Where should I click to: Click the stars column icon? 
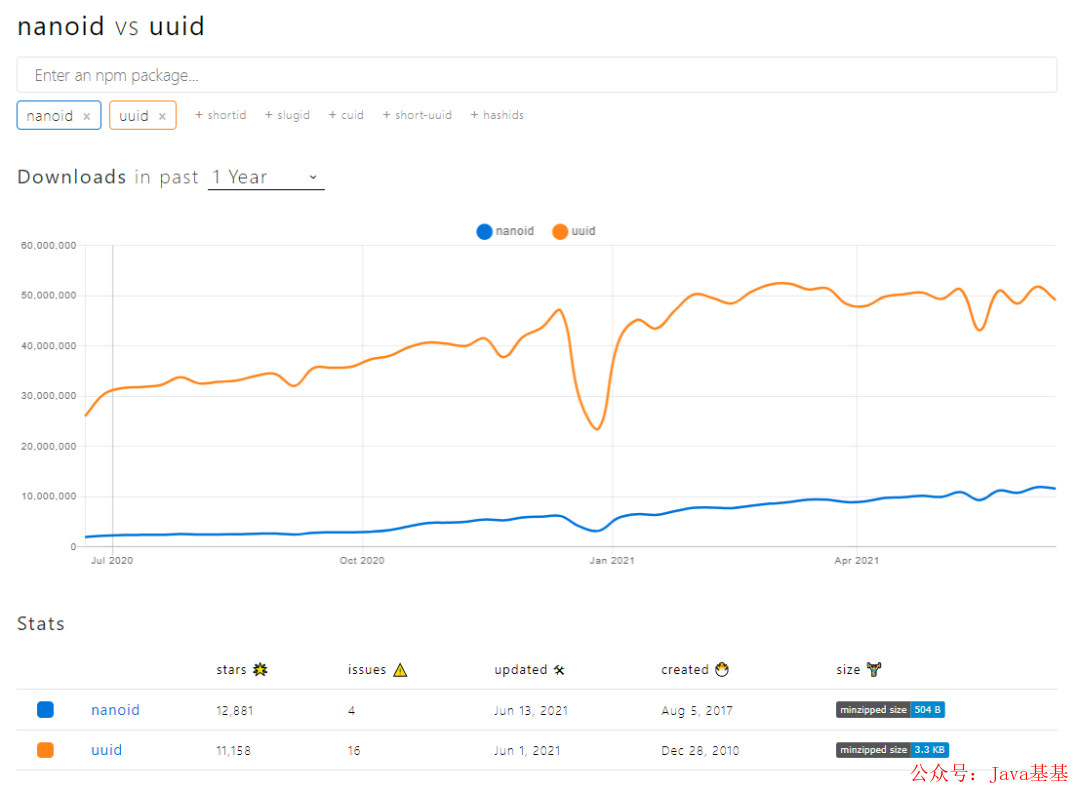[260, 670]
